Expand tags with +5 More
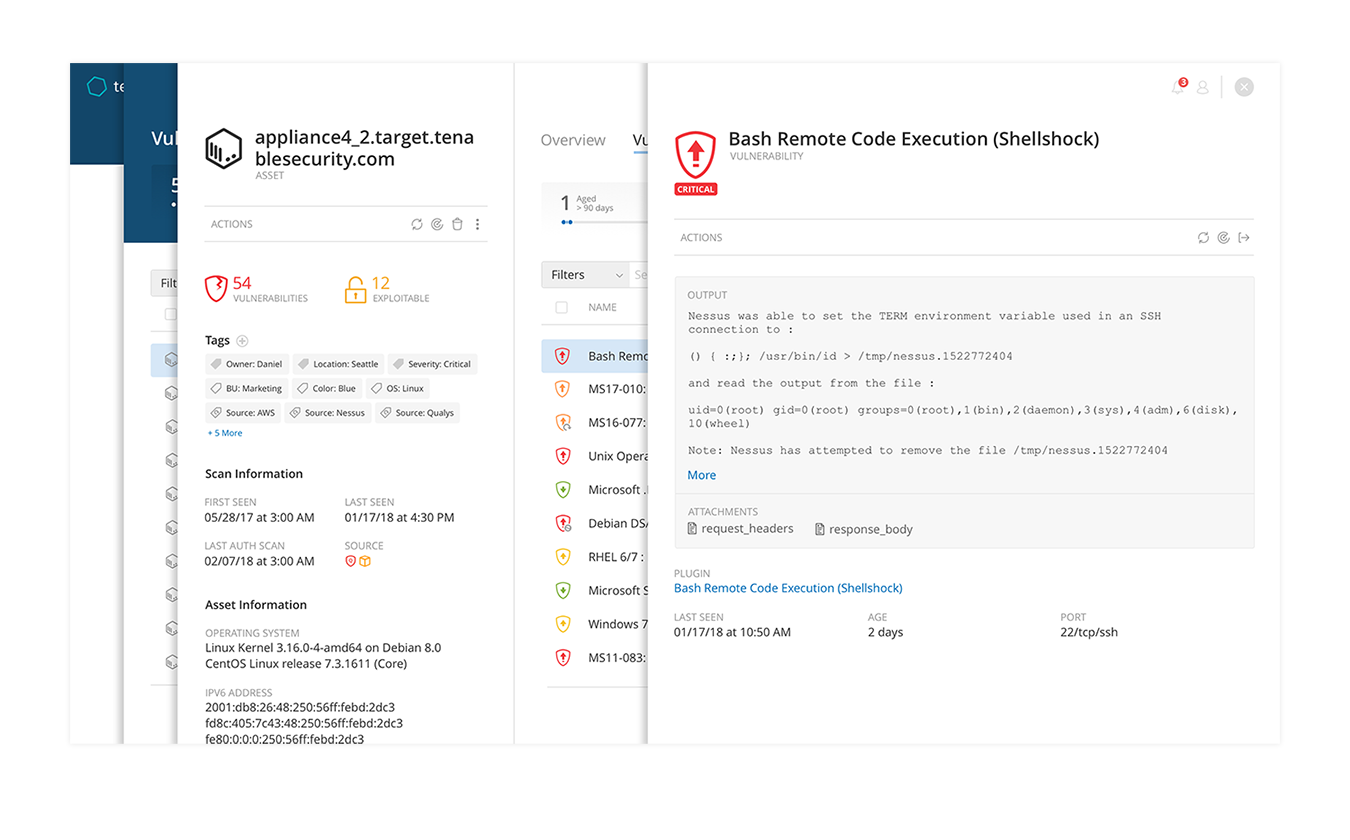1350x840 pixels. click(225, 433)
